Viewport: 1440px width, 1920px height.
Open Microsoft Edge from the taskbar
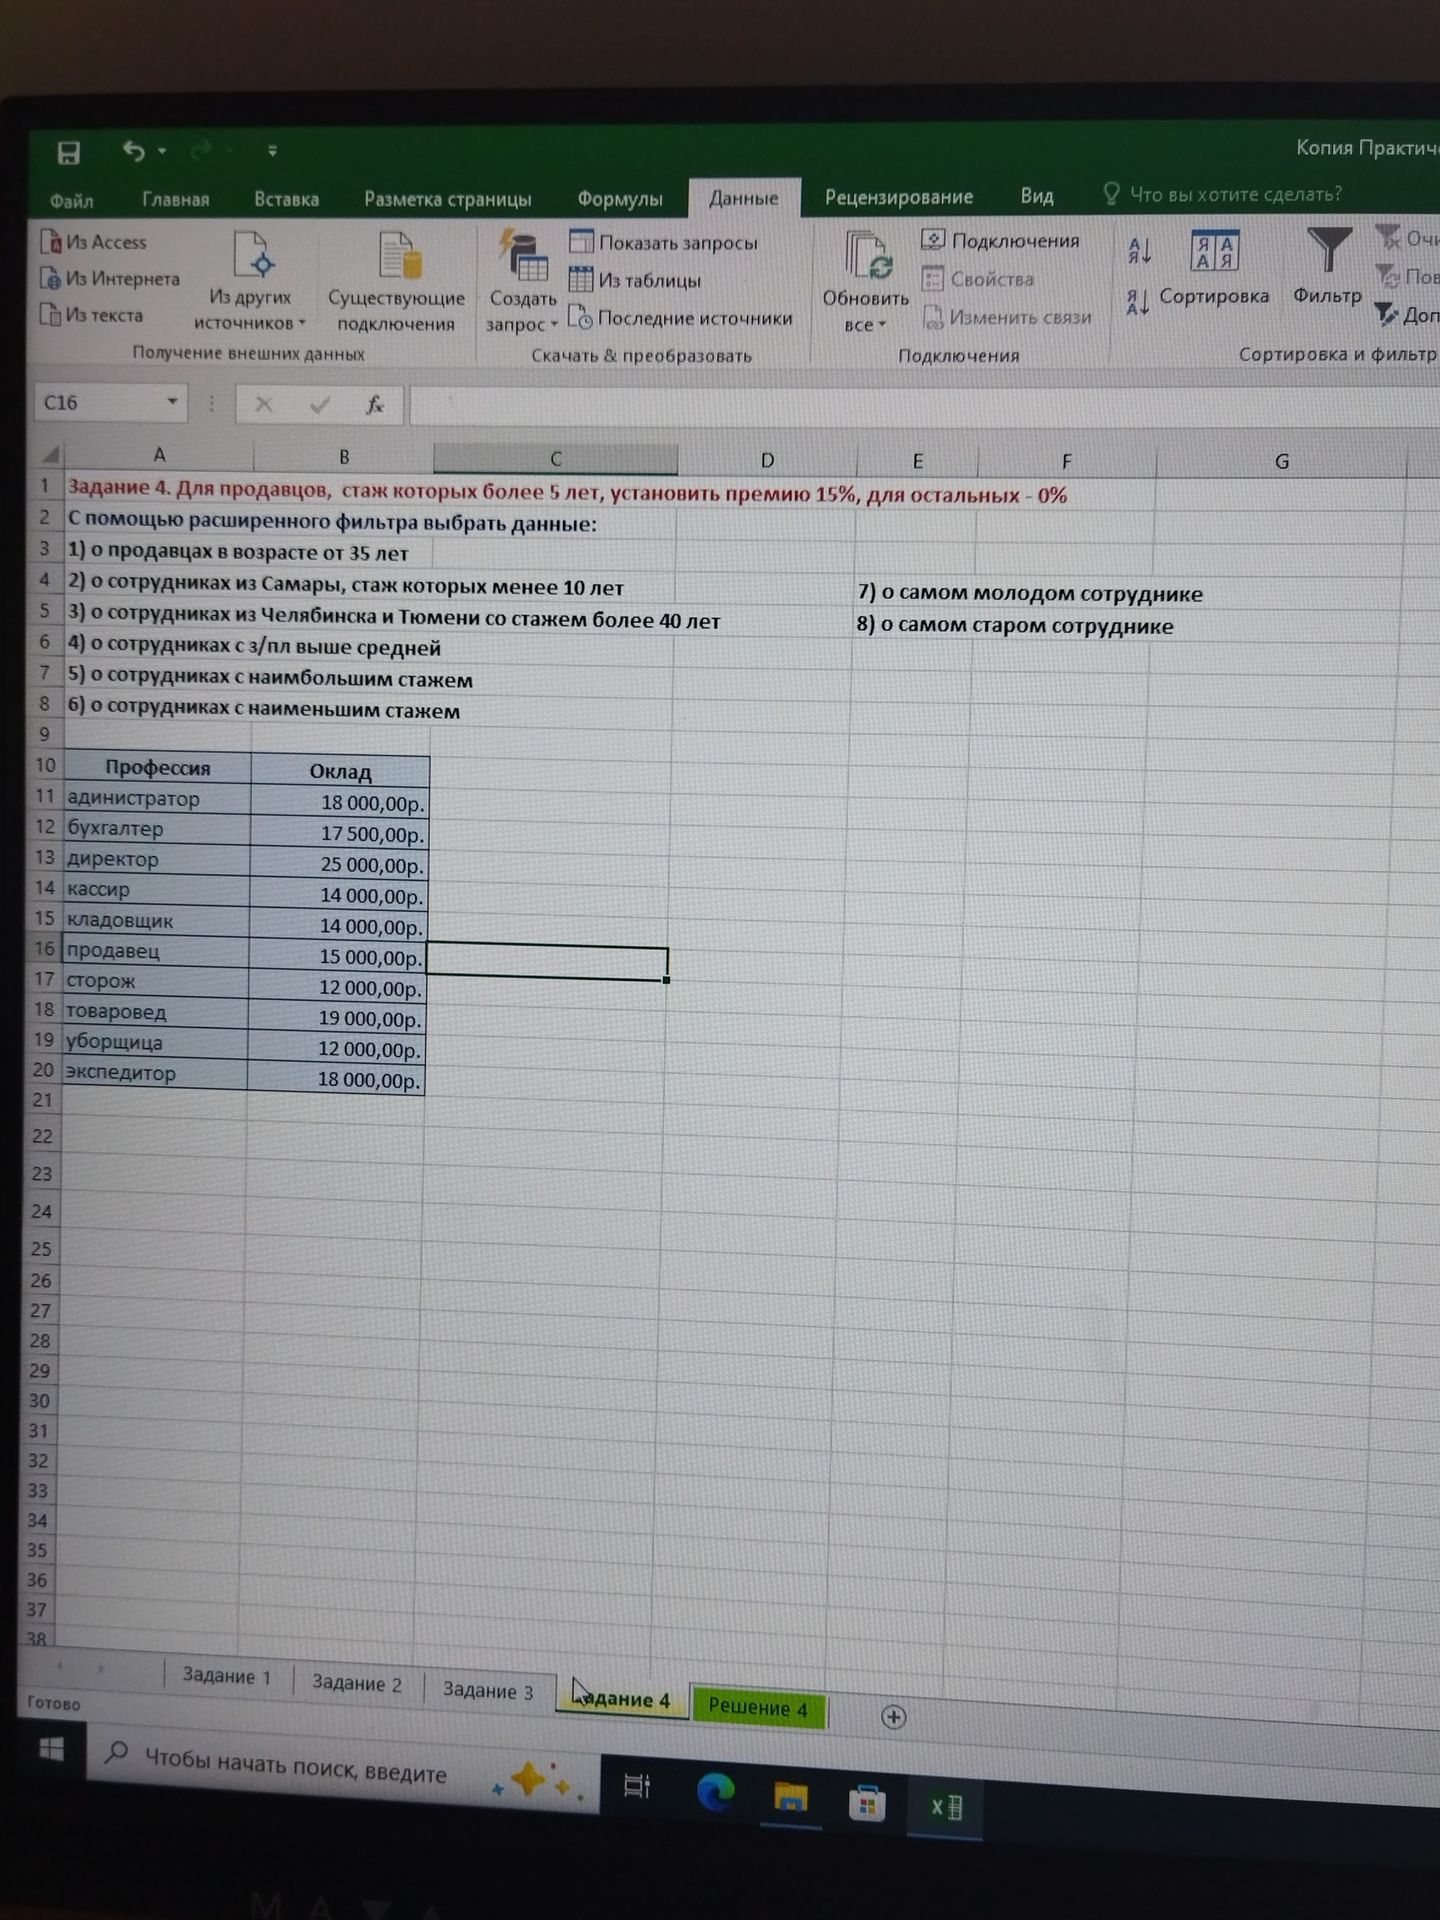pos(716,1791)
